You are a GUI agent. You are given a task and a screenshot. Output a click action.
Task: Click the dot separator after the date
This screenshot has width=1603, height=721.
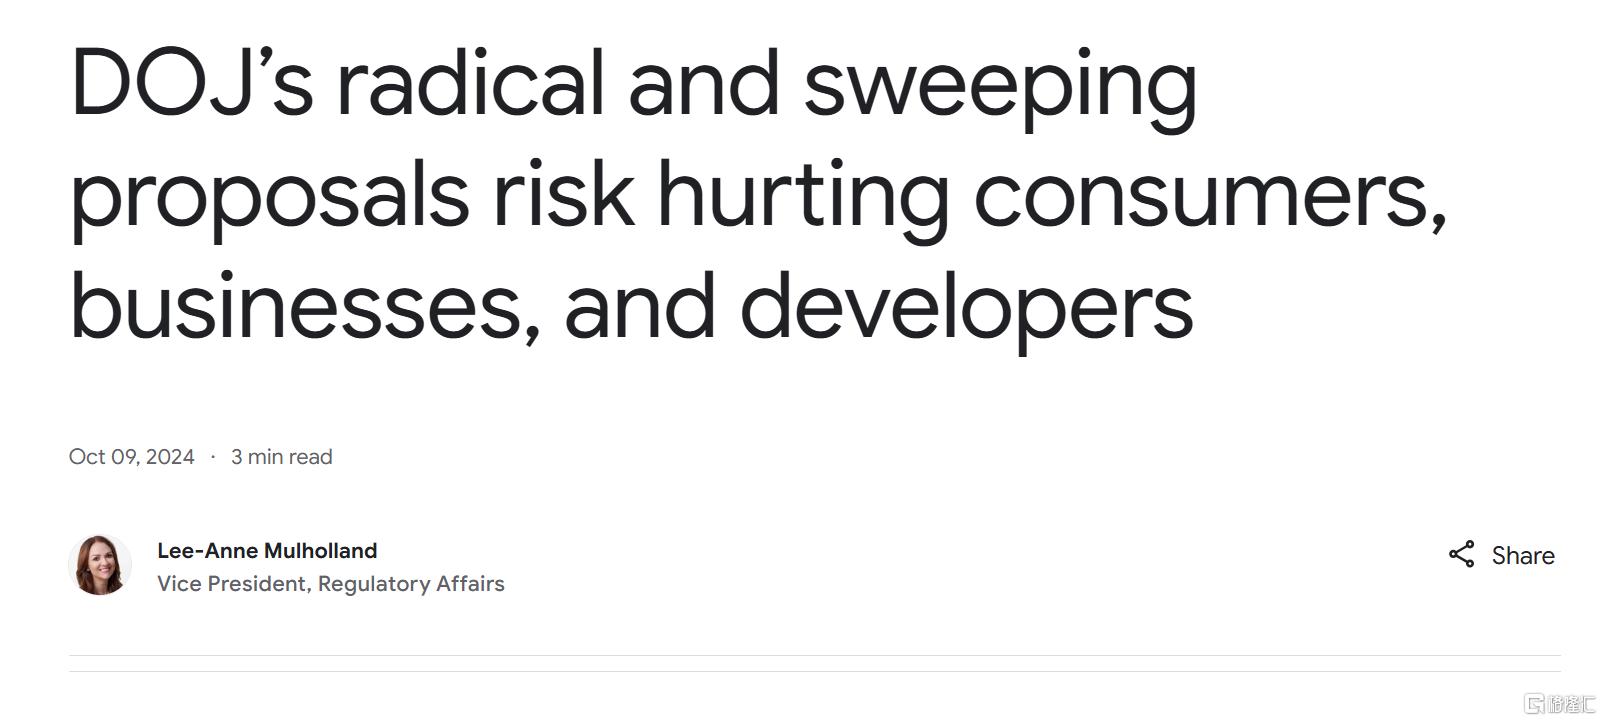coord(213,457)
